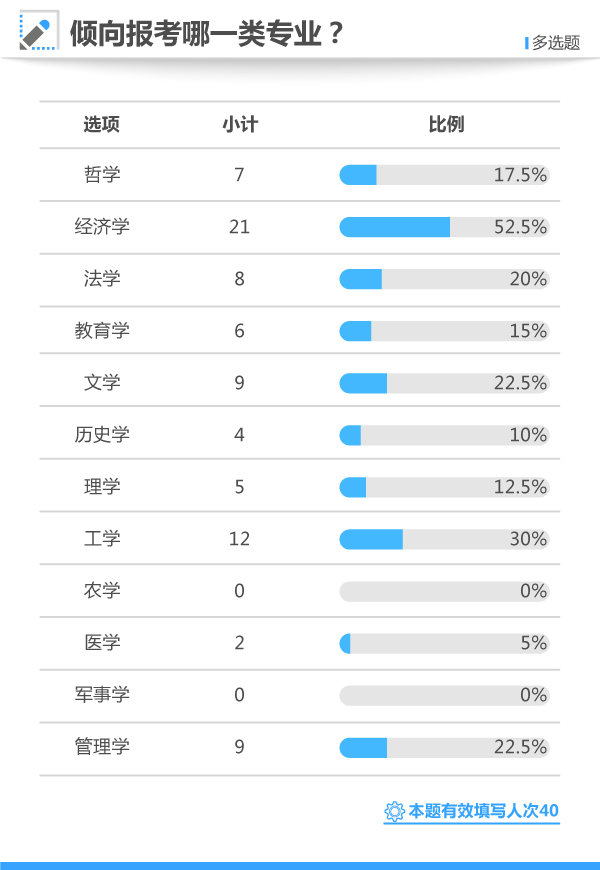Click the 医学 5% progress bar
Viewport: 600px width, 870px height.
(444, 643)
